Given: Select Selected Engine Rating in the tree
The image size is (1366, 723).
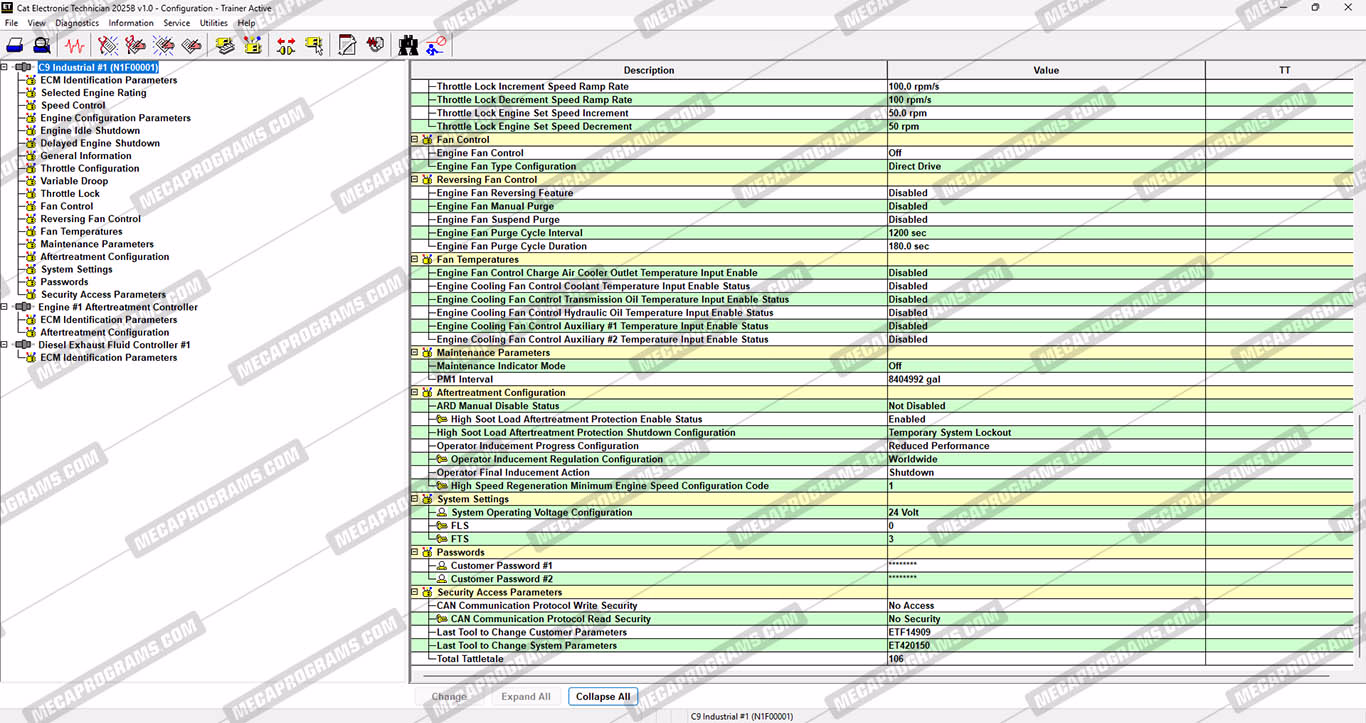Looking at the screenshot, I should pos(93,93).
